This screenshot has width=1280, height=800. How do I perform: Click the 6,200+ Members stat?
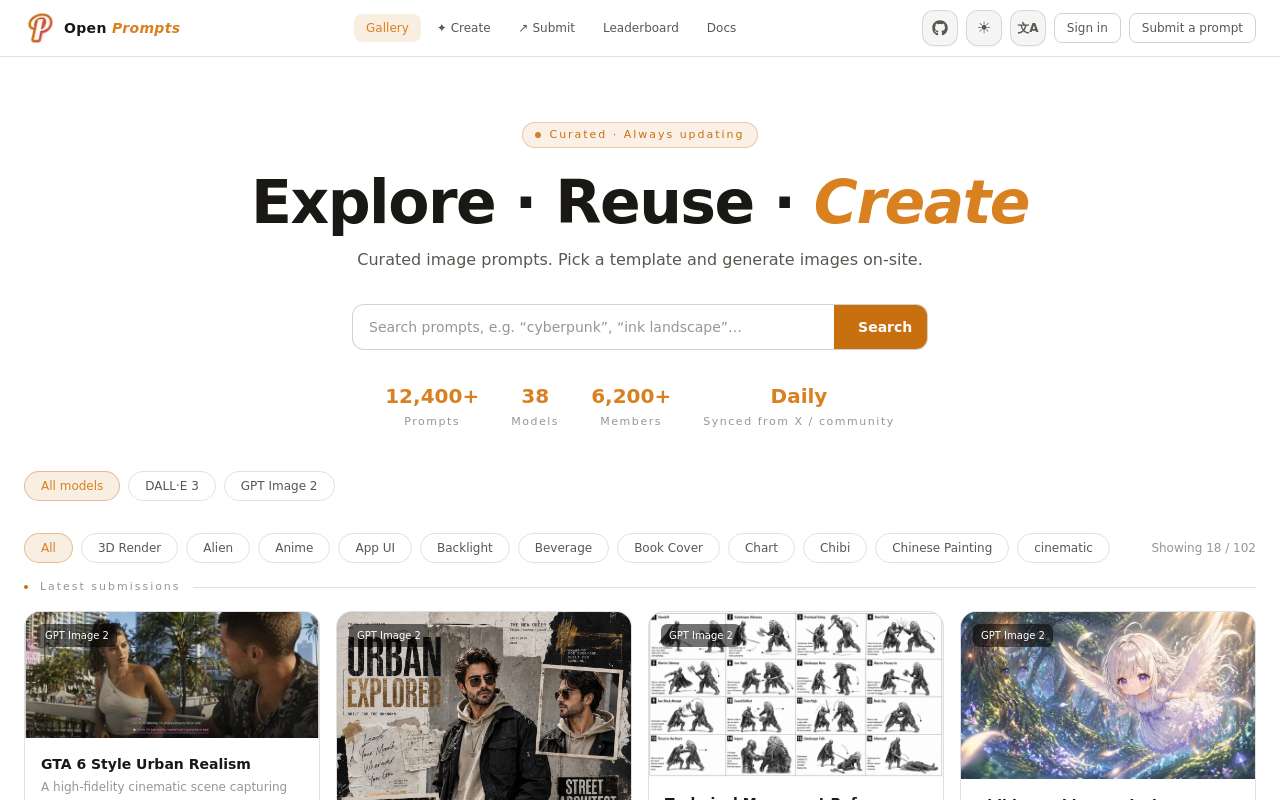click(x=631, y=406)
